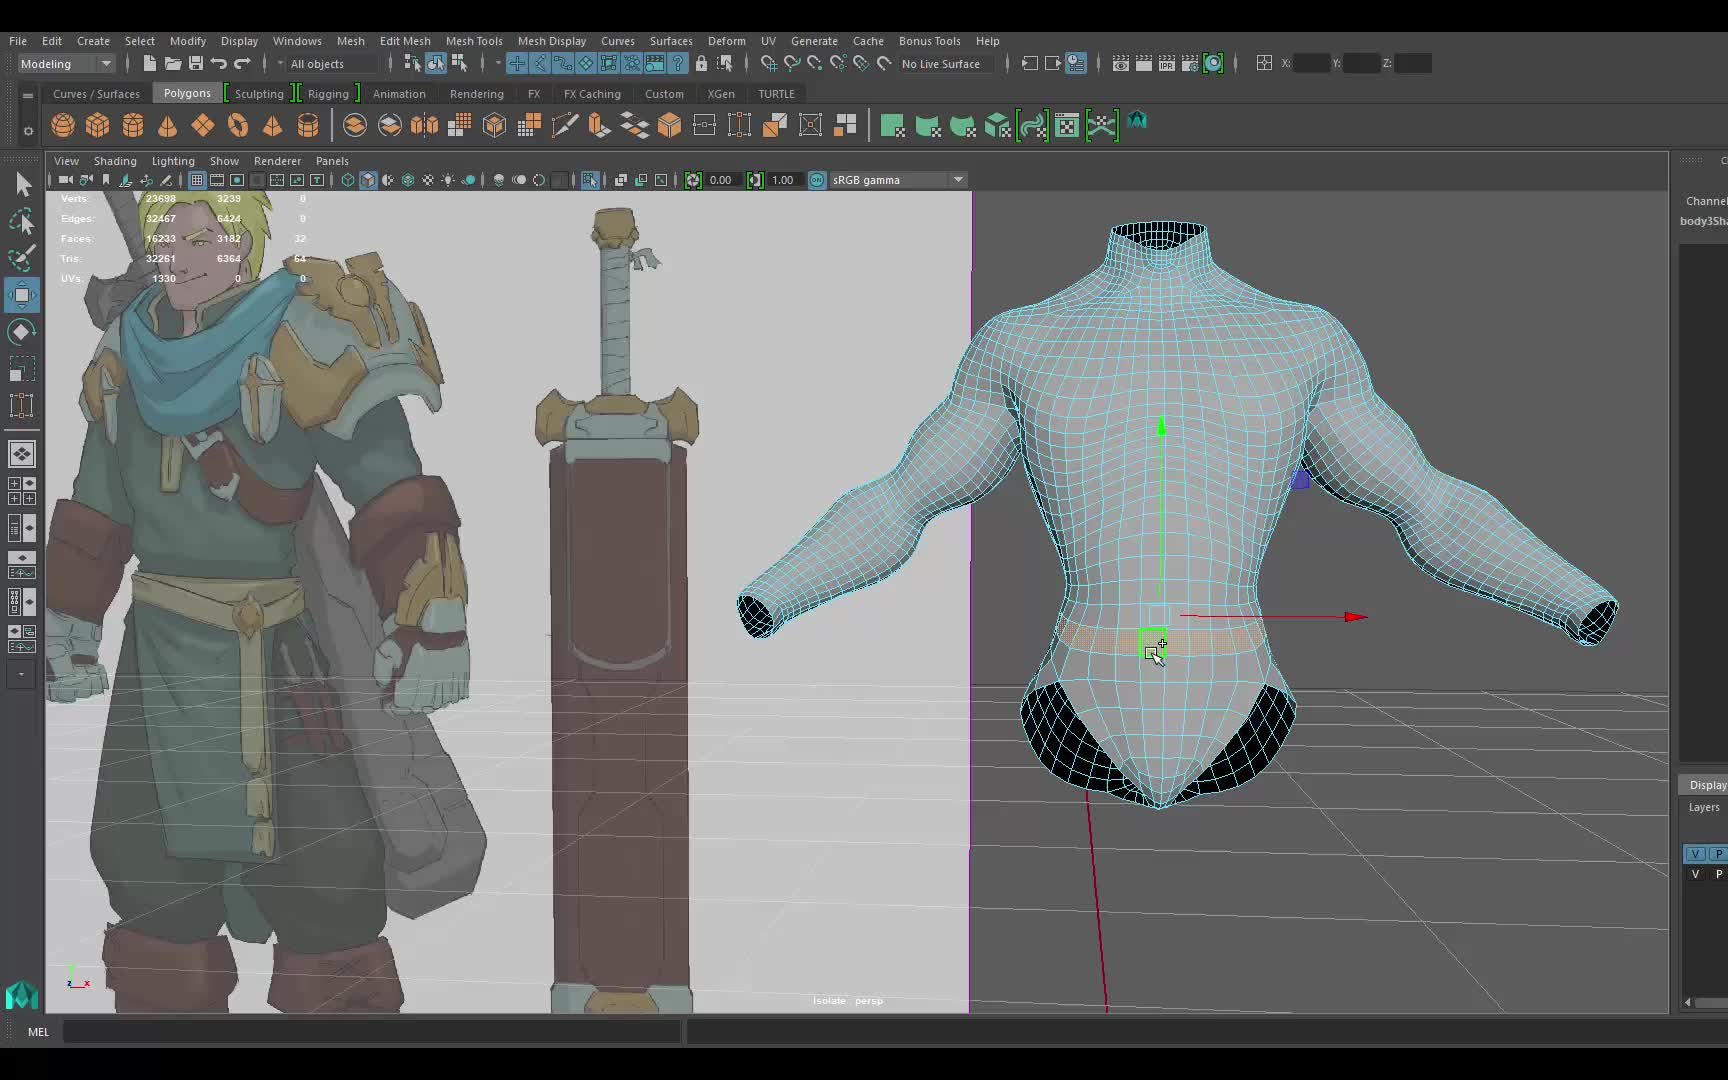Open the Multi-Cut tool from the shelf
1728x1080 pixels.
565,125
